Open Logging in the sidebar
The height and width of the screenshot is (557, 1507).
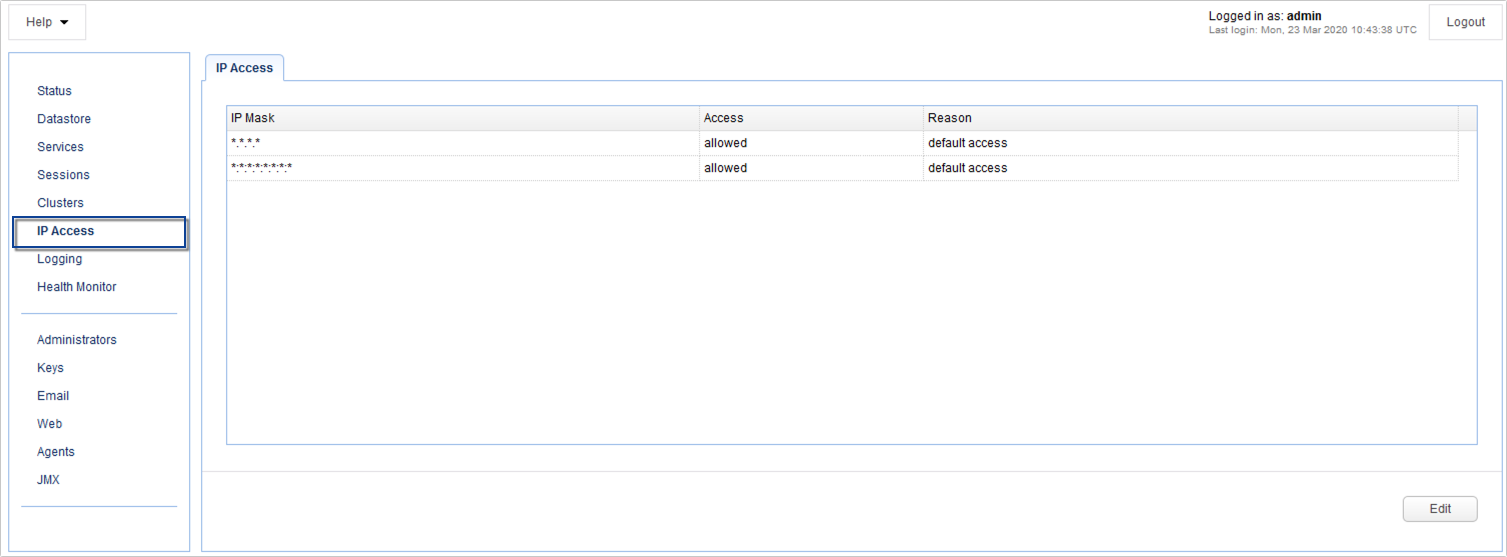[x=59, y=259]
